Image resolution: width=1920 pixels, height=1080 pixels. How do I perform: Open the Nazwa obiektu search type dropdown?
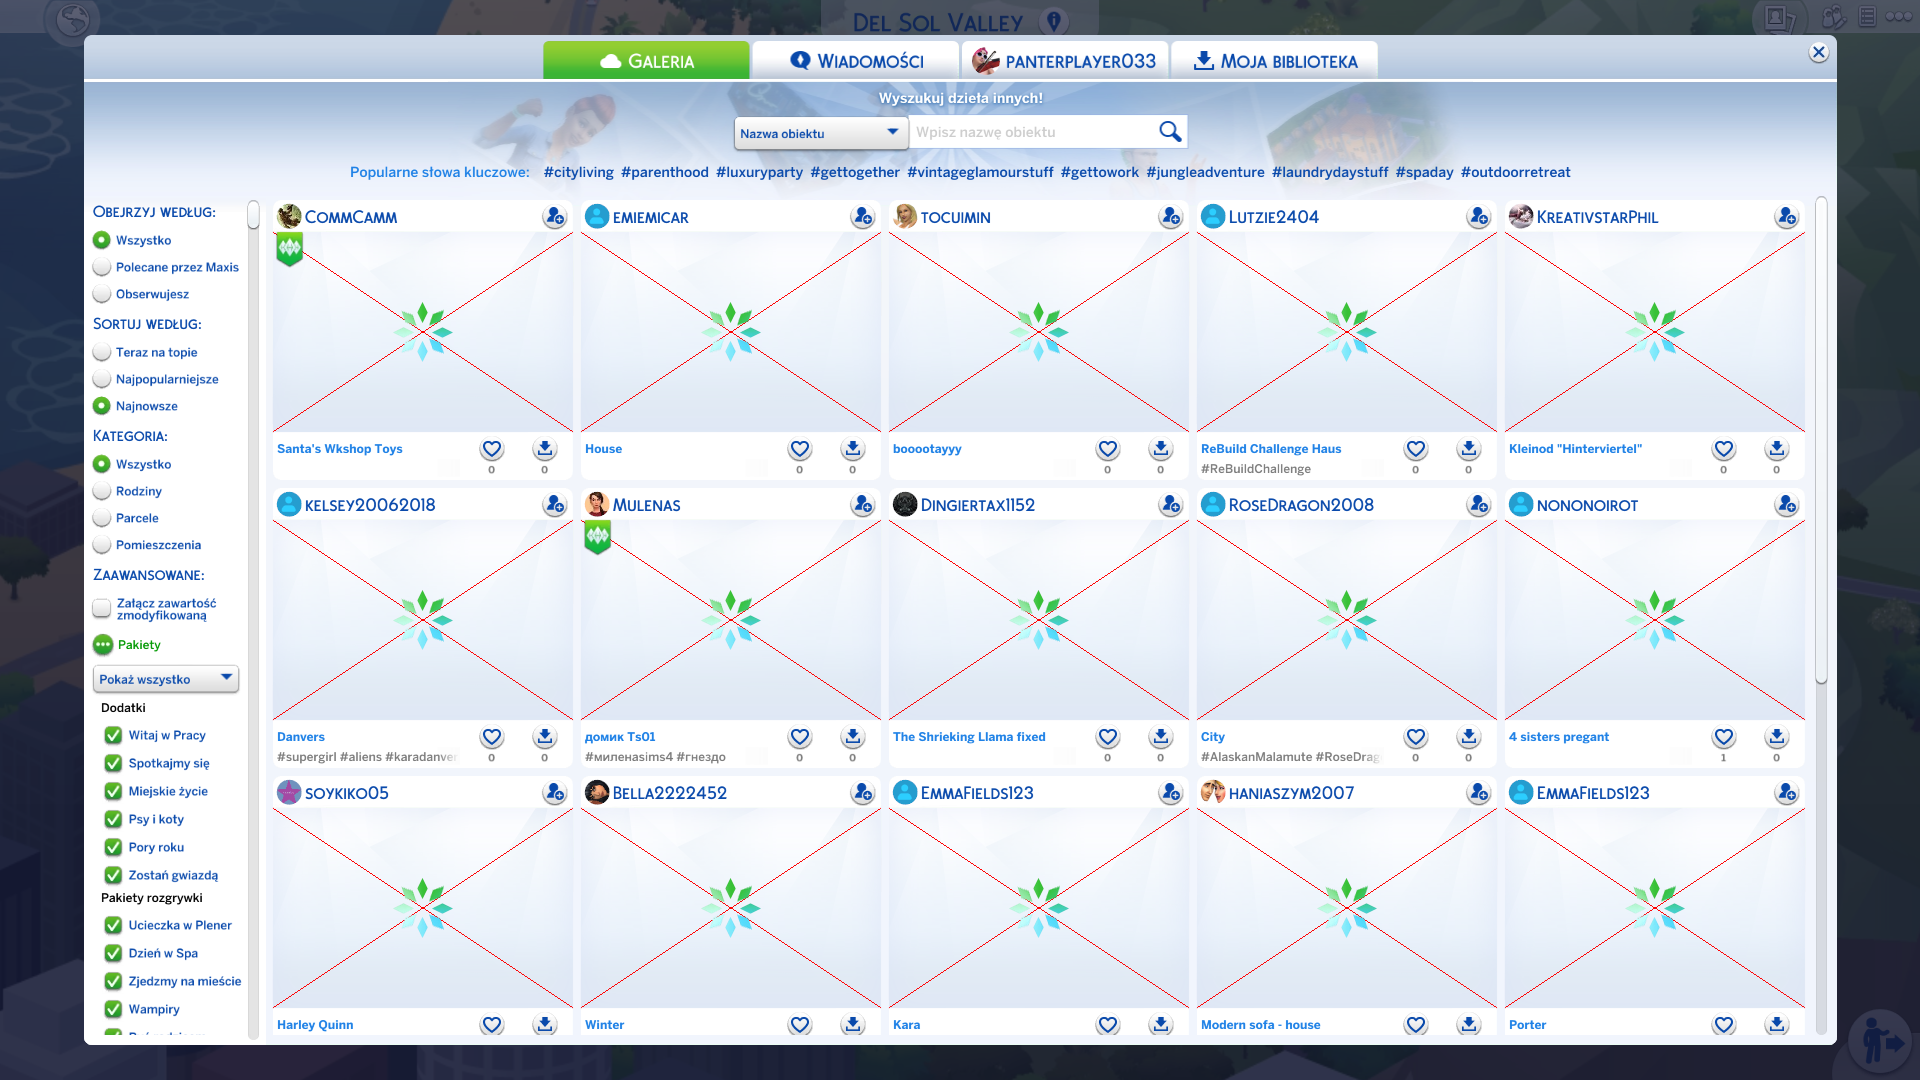820,133
